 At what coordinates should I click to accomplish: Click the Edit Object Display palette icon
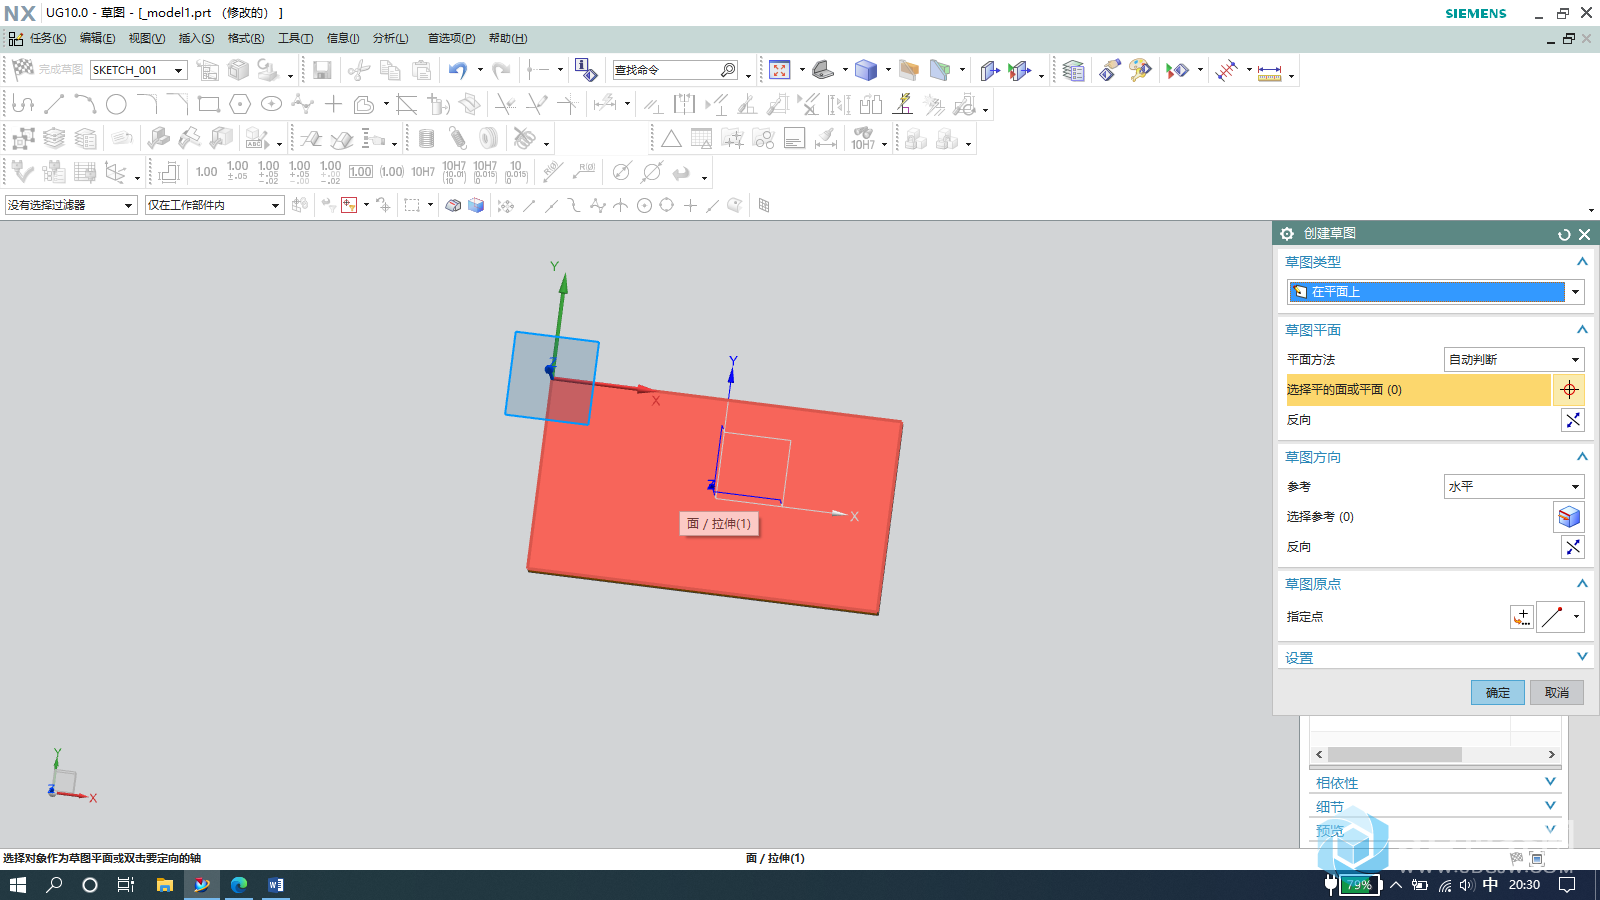(1141, 70)
